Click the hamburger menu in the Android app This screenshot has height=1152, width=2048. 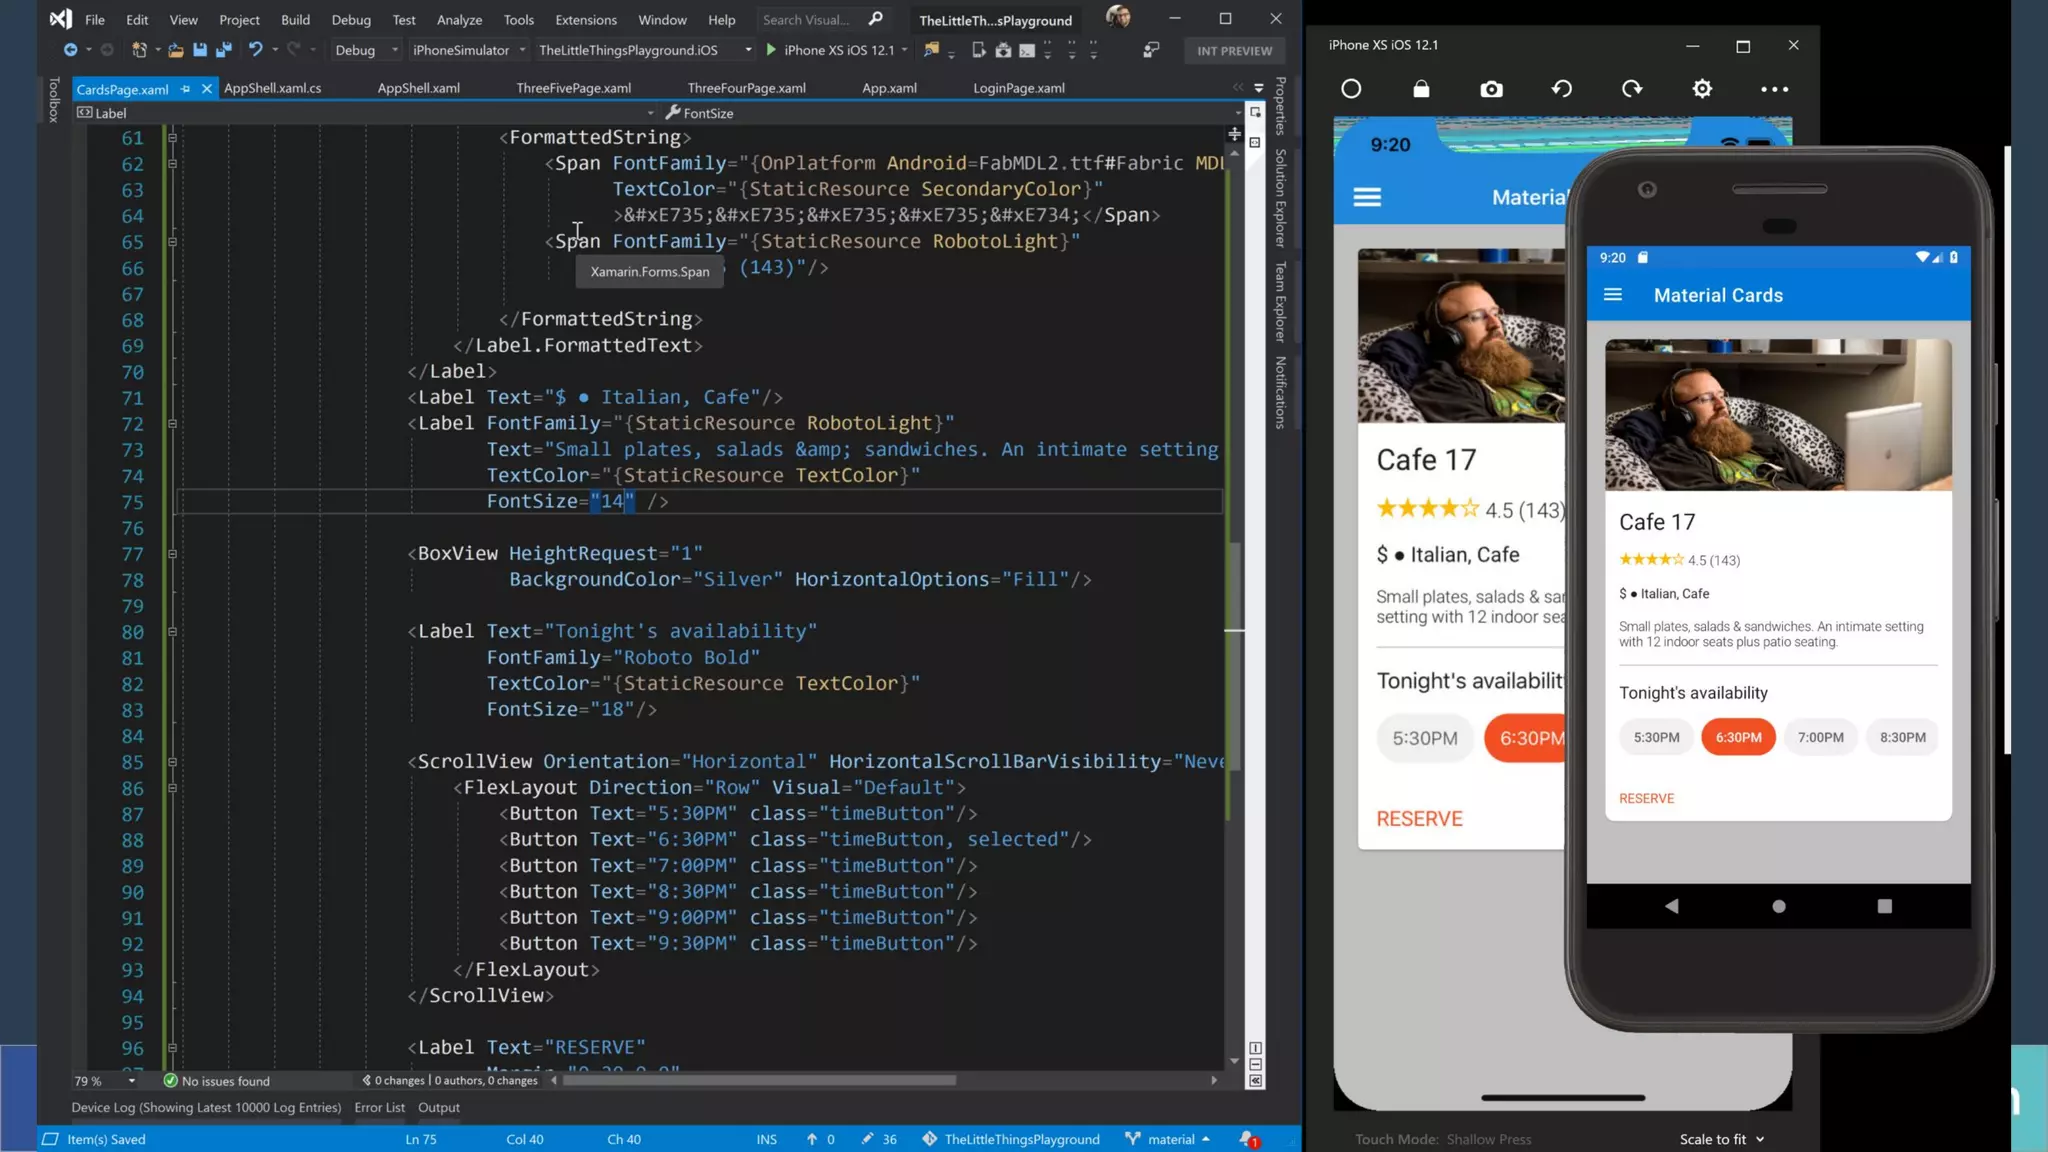tap(1612, 295)
